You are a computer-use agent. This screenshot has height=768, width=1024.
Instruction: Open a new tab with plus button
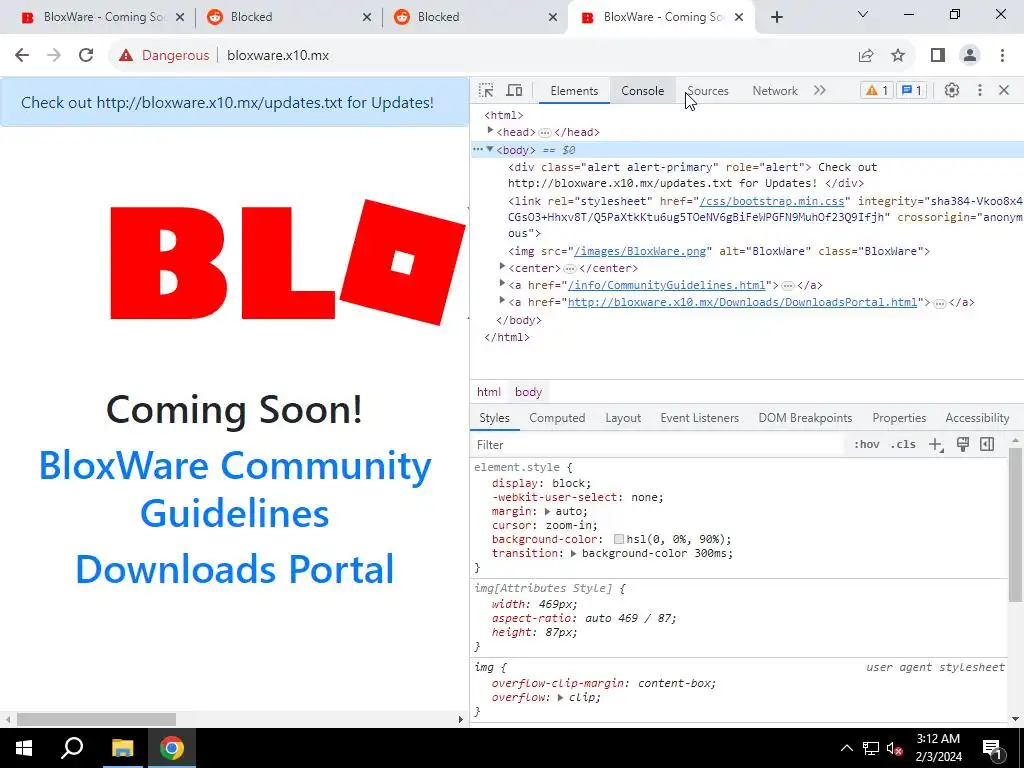tap(776, 18)
